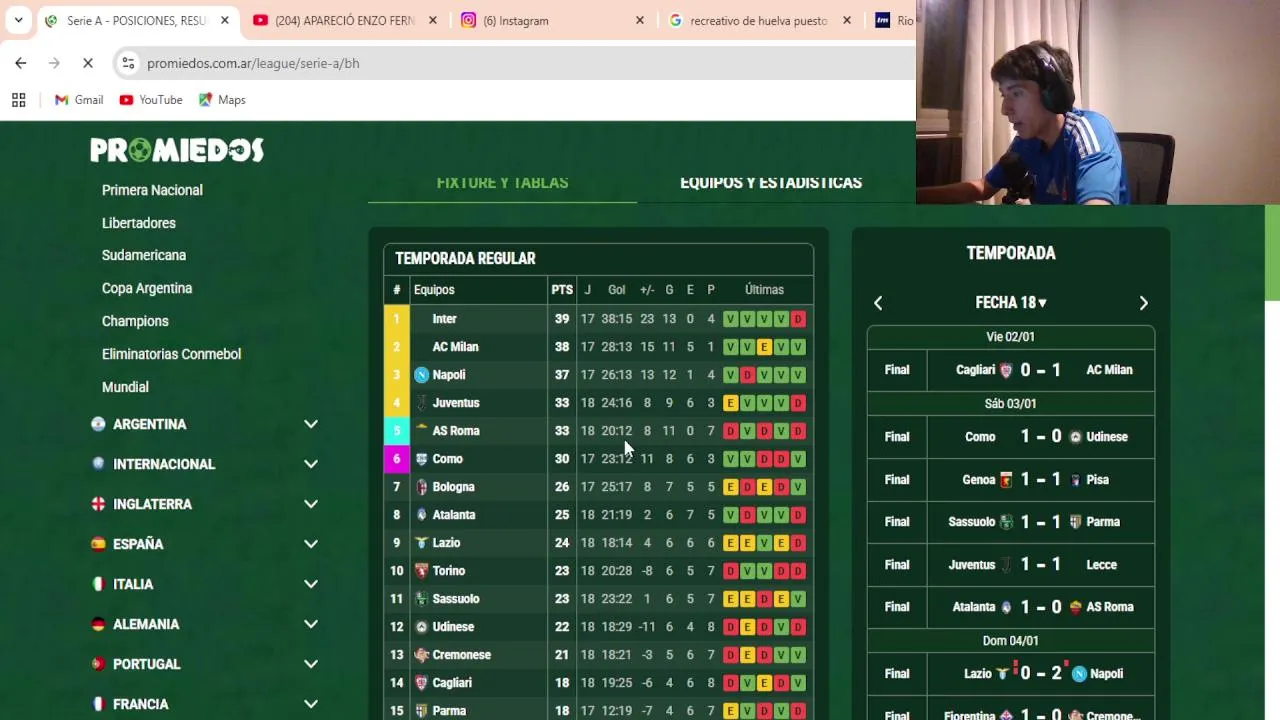Open Primera Nacional league link
Image resolution: width=1280 pixels, height=720 pixels.
152,190
